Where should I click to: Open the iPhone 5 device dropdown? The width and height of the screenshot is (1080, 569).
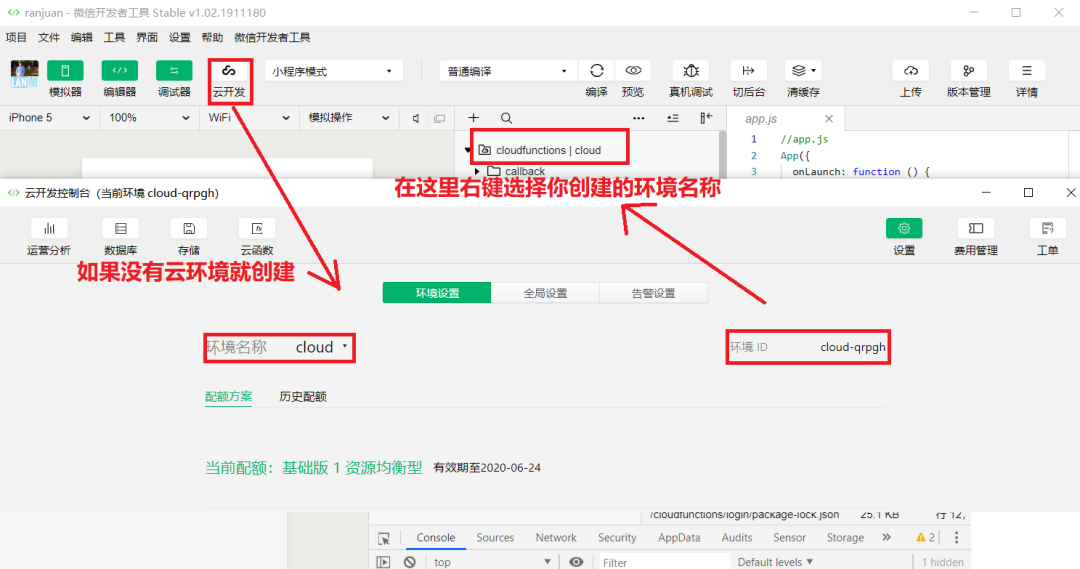(48, 118)
